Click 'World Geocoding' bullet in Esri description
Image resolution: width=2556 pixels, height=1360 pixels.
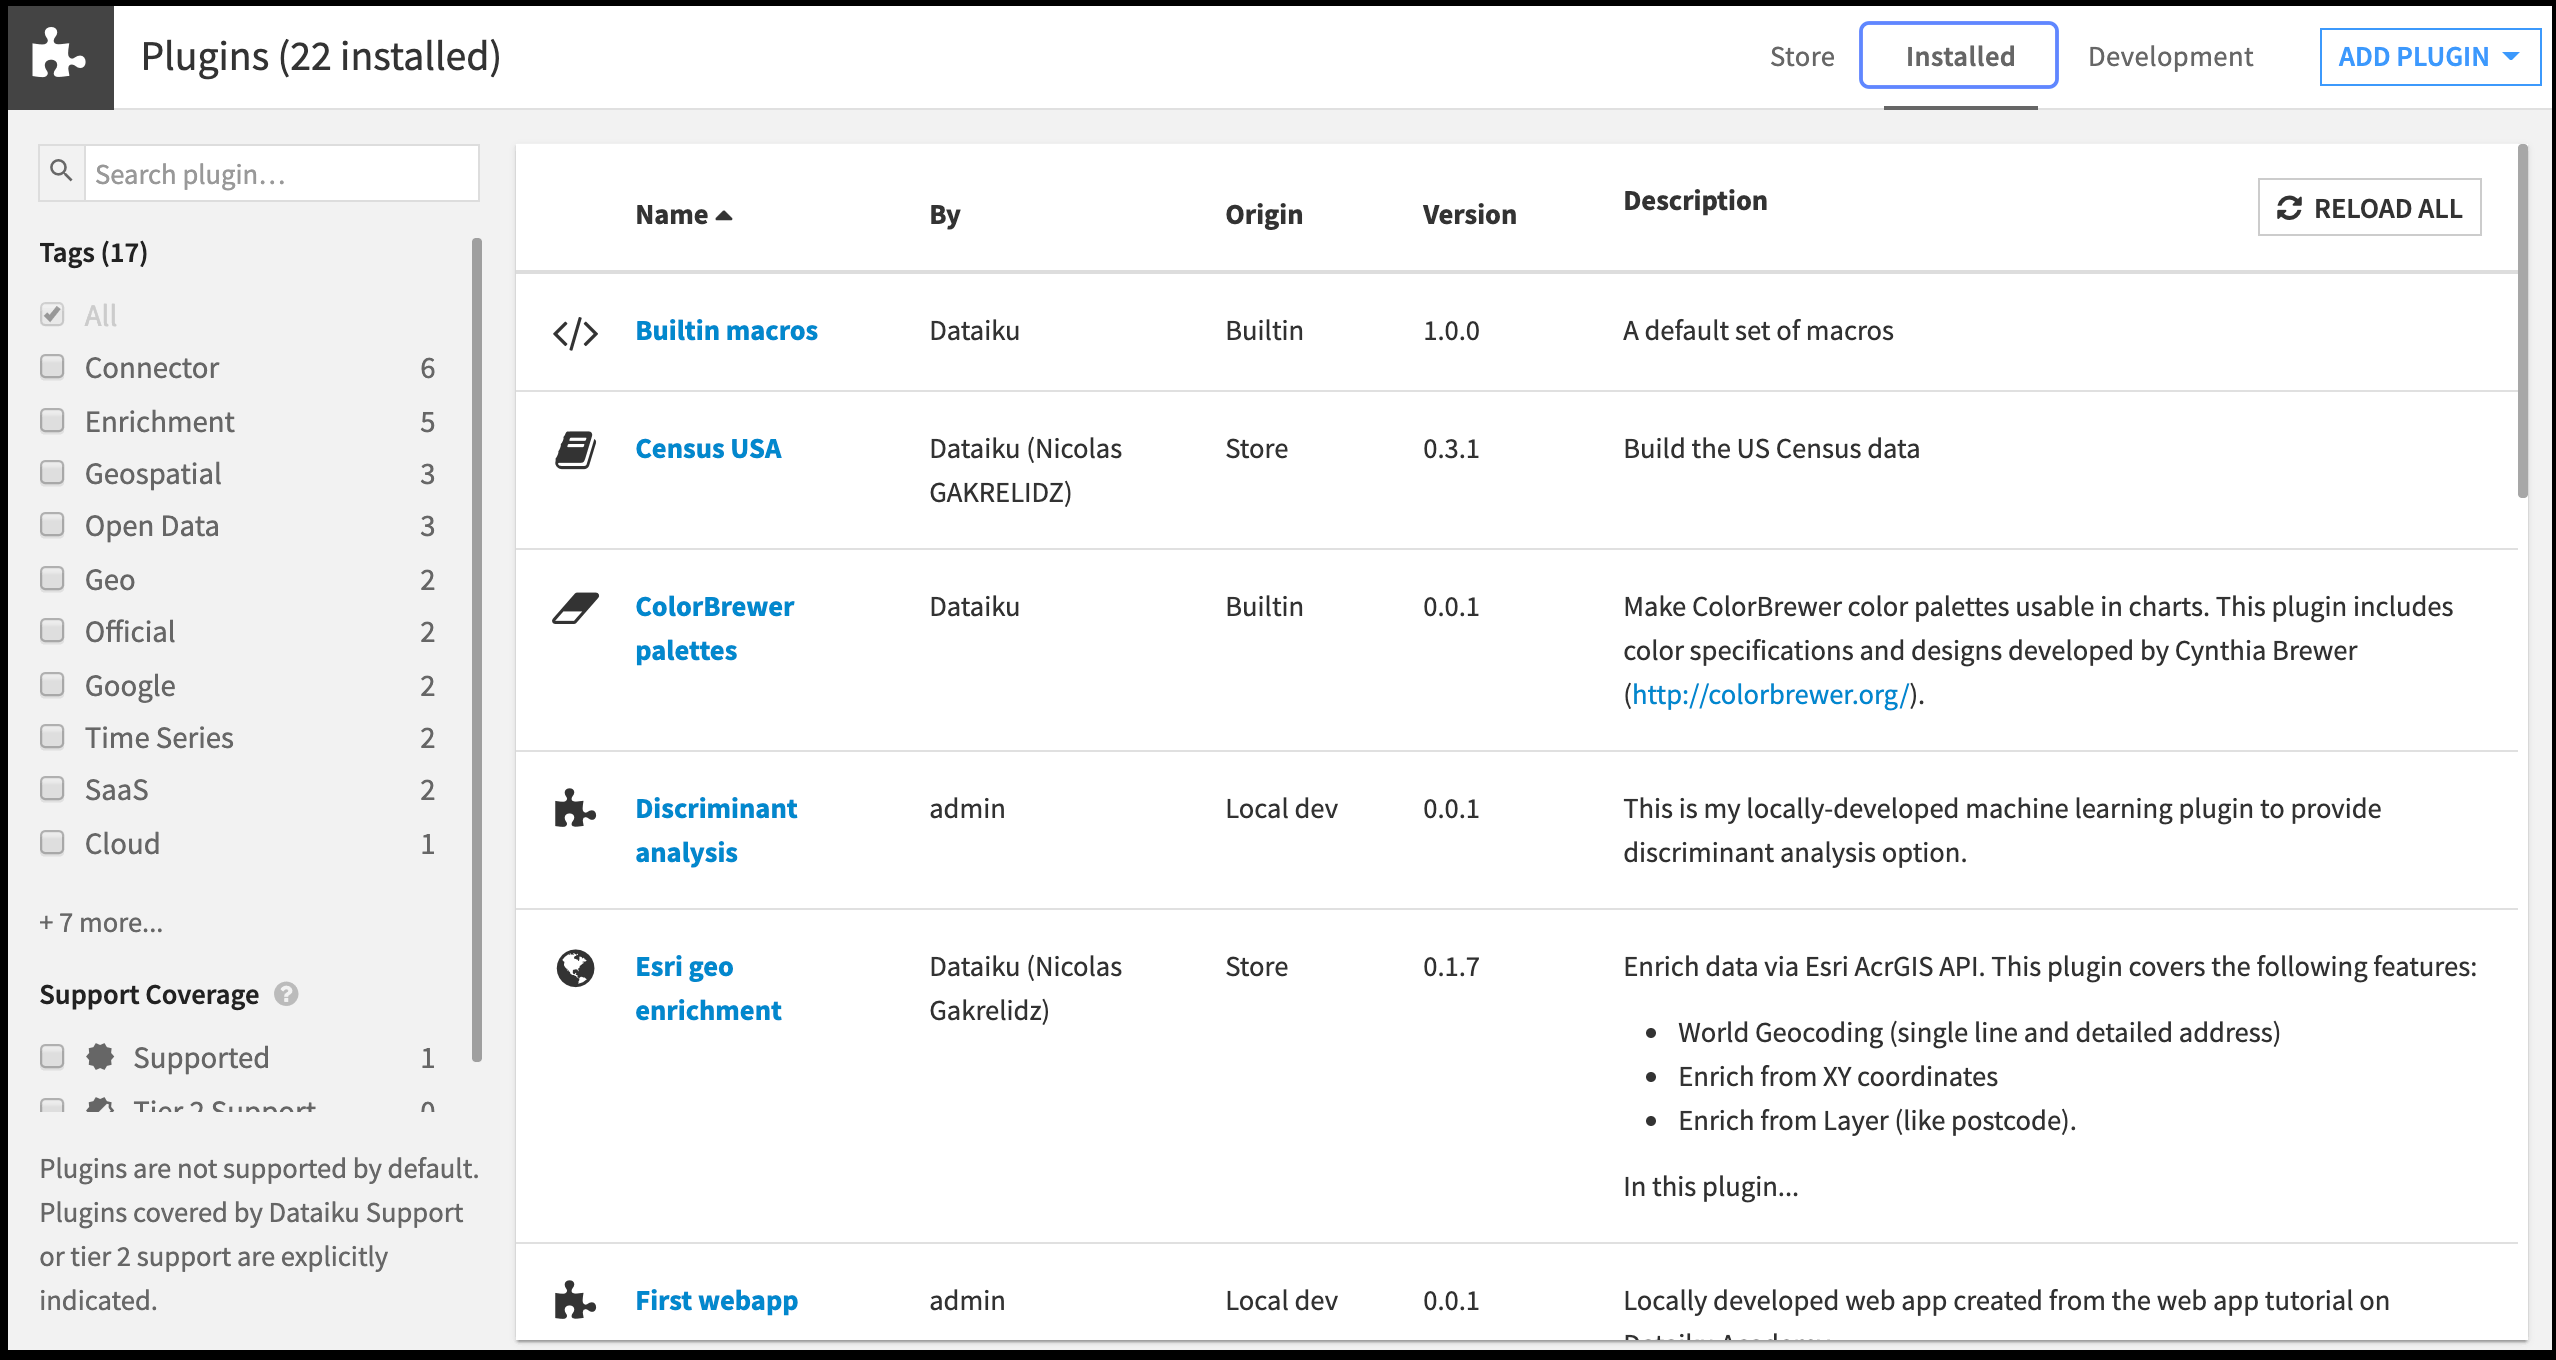tap(1979, 1033)
